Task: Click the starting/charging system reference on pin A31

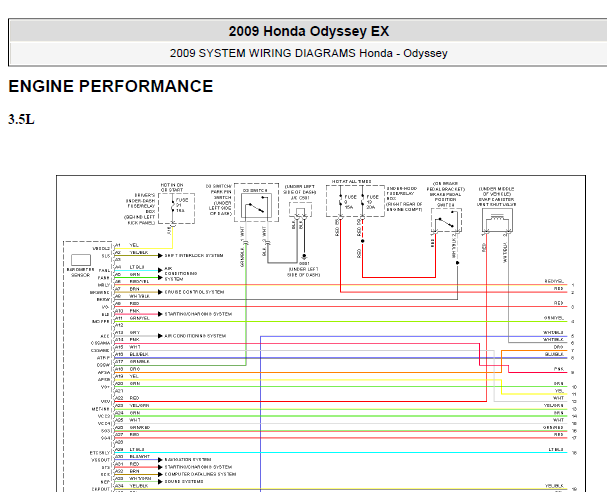Action: 198,467
